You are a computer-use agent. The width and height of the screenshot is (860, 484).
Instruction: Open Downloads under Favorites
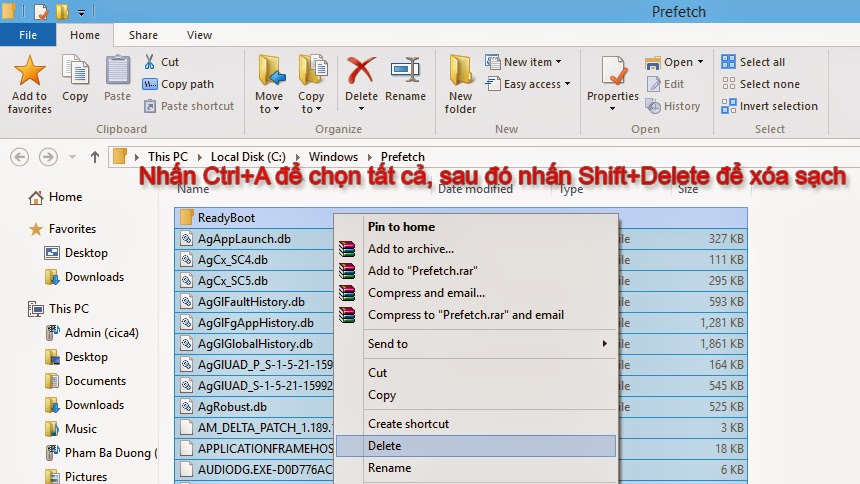click(x=84, y=277)
